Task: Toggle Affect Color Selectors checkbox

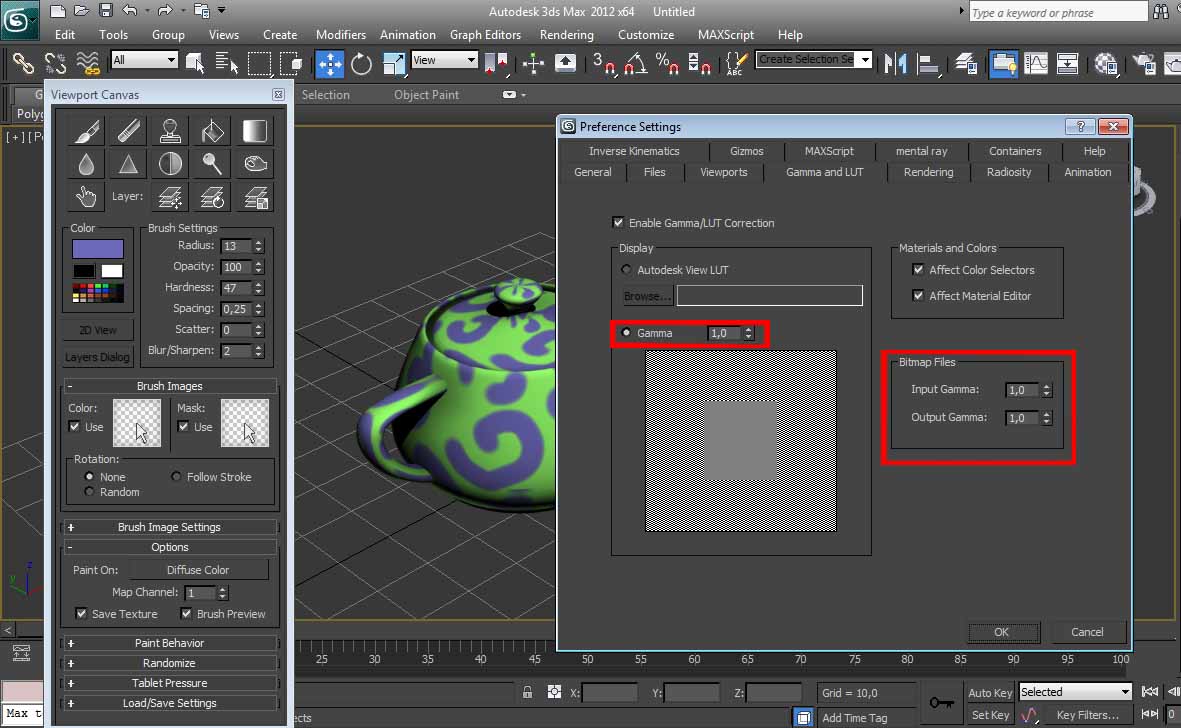Action: [x=918, y=270]
